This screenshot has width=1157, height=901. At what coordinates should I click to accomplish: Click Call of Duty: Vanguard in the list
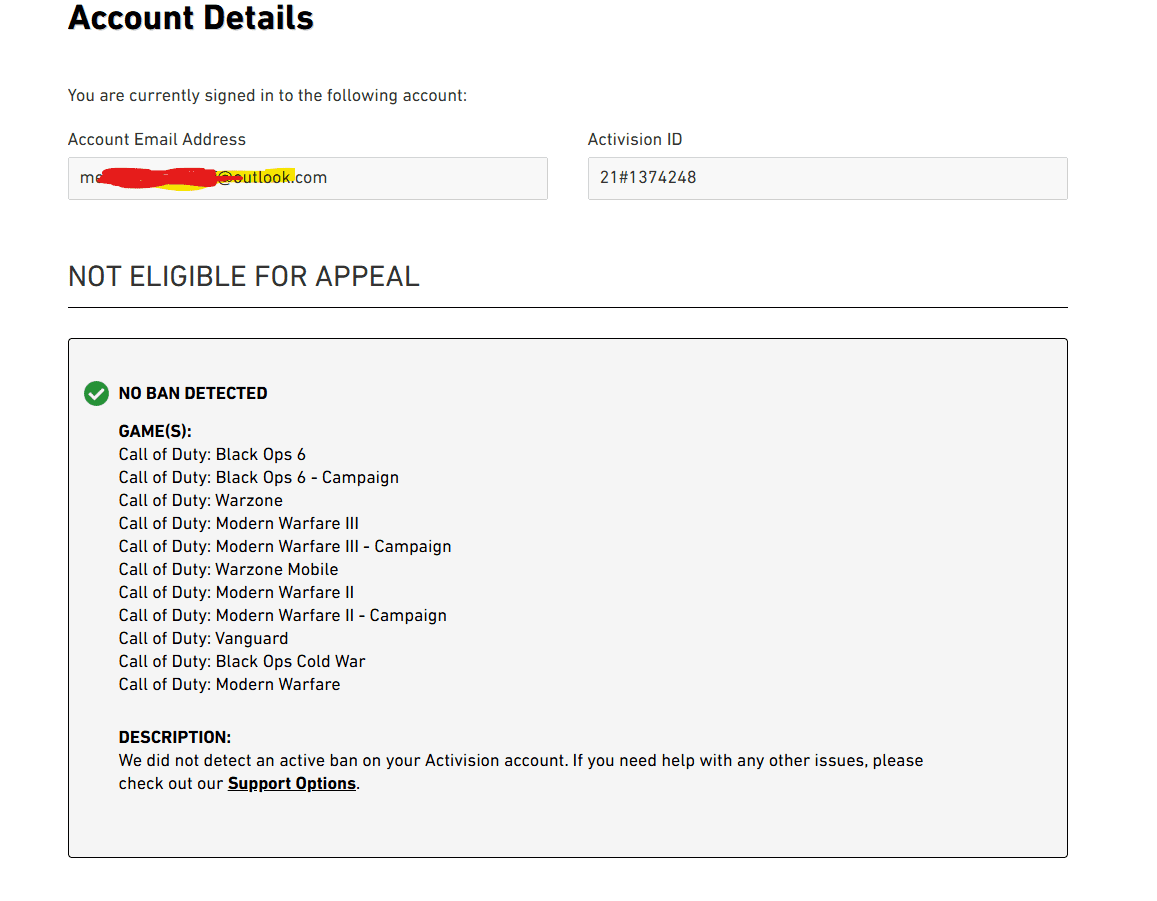point(203,638)
